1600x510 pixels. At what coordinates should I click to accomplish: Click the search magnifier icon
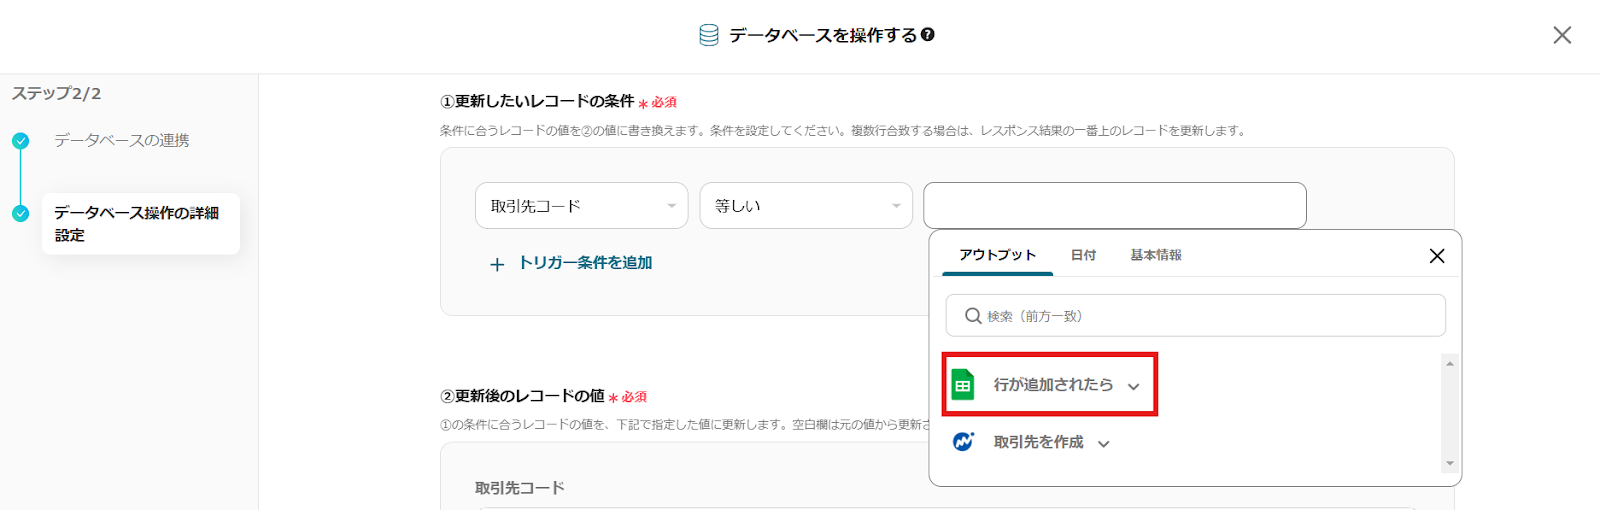pyautogui.click(x=972, y=316)
